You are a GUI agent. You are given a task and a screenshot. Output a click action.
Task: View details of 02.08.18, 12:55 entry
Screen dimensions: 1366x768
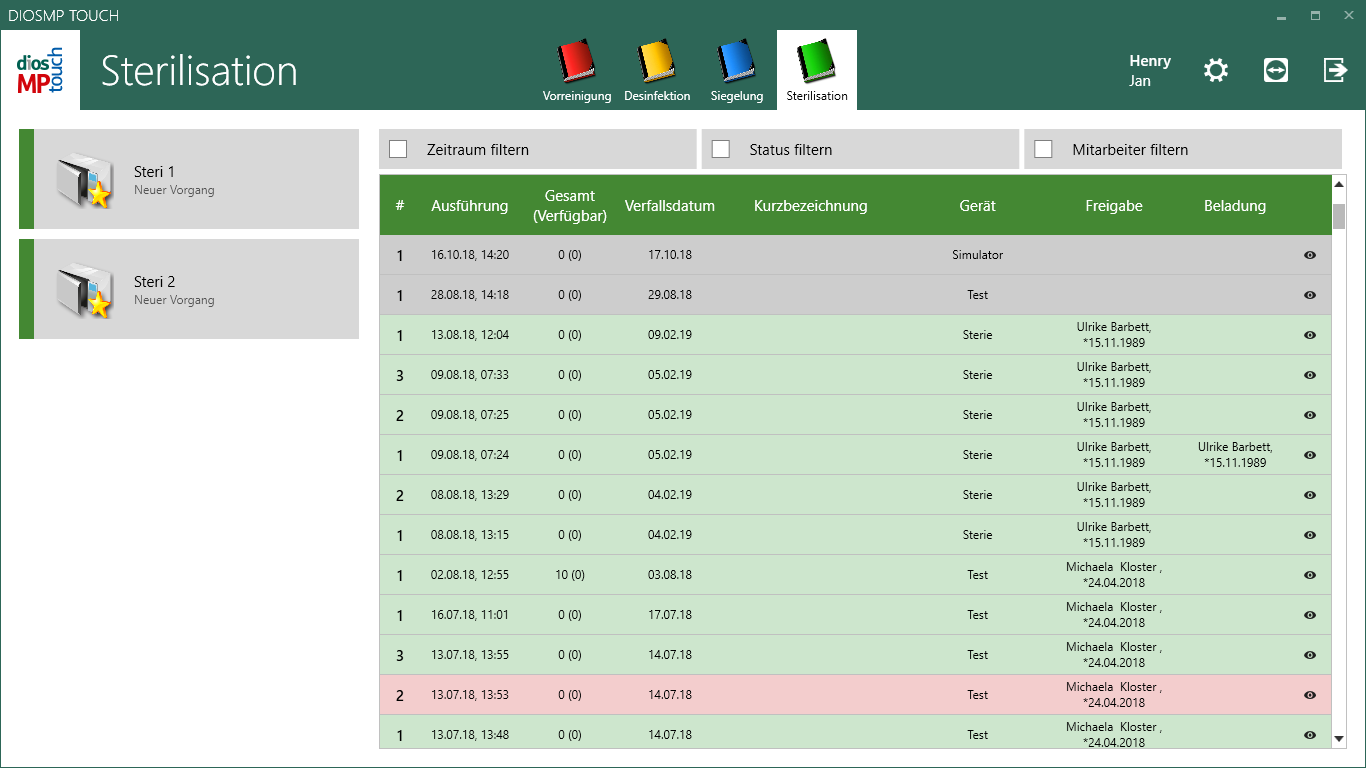[1310, 575]
